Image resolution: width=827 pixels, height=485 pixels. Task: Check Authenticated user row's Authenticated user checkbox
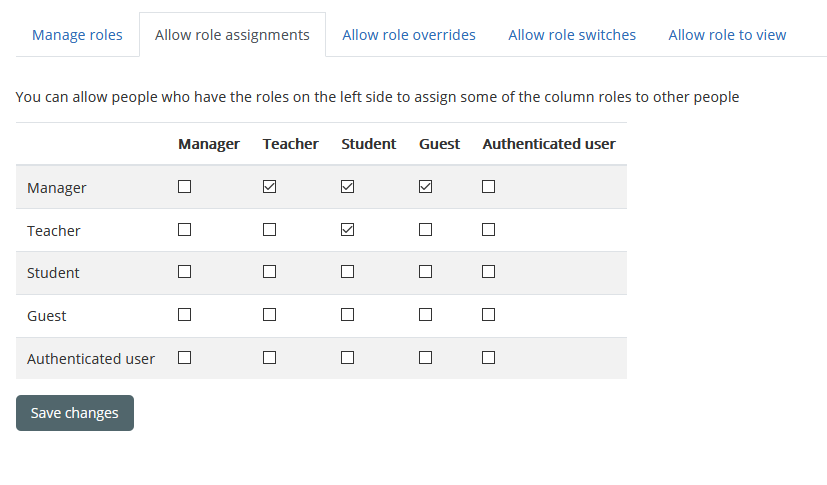tap(488, 358)
